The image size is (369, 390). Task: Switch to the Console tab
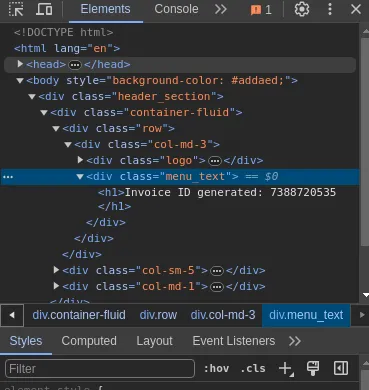(x=176, y=9)
